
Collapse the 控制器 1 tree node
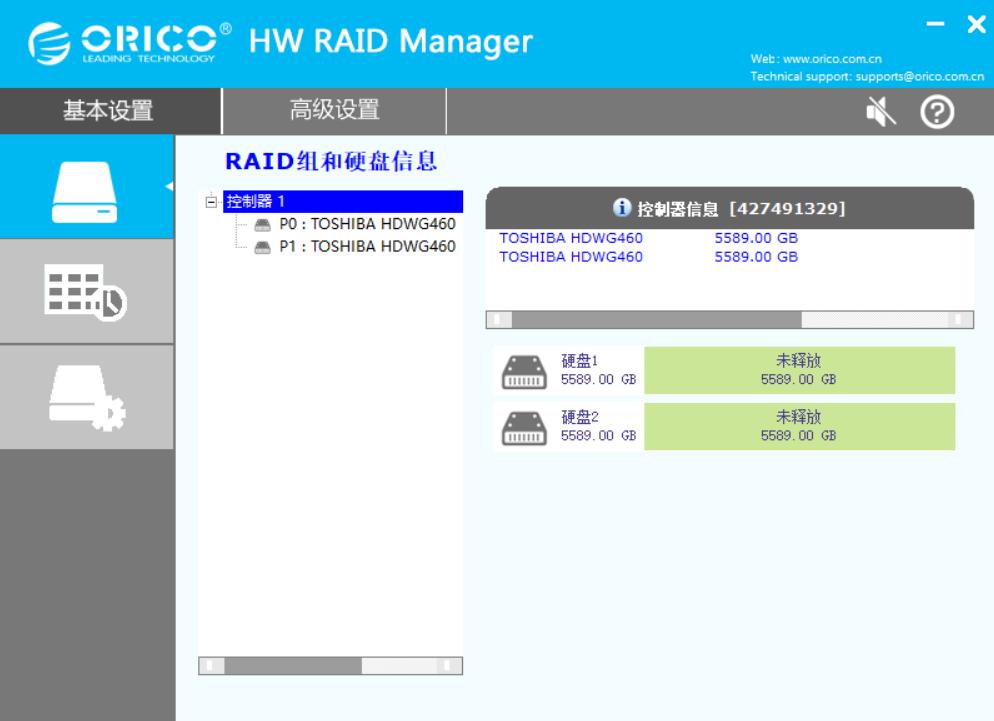pyautogui.click(x=211, y=202)
